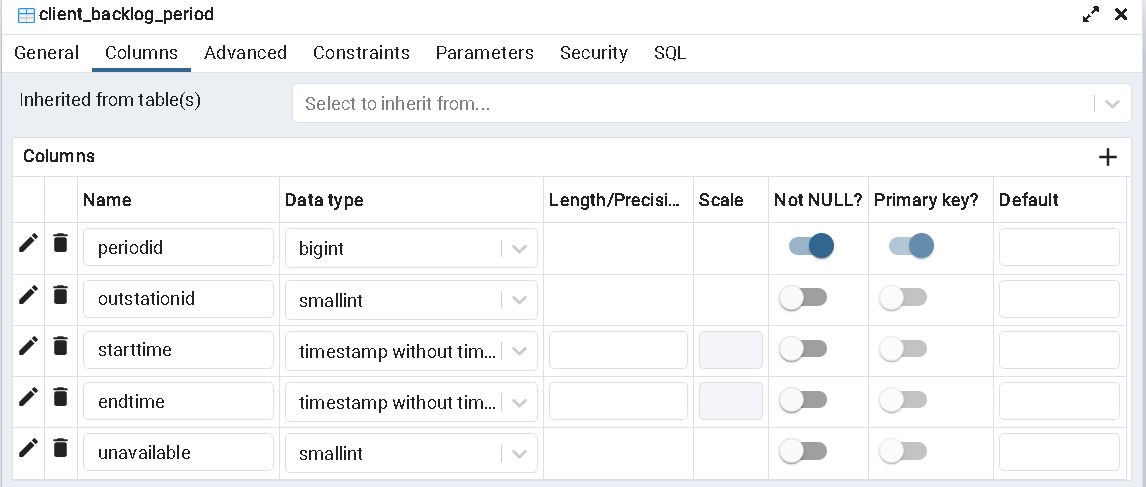The image size is (1146, 487).
Task: Click the Default field for unavailable
Action: pos(1059,452)
